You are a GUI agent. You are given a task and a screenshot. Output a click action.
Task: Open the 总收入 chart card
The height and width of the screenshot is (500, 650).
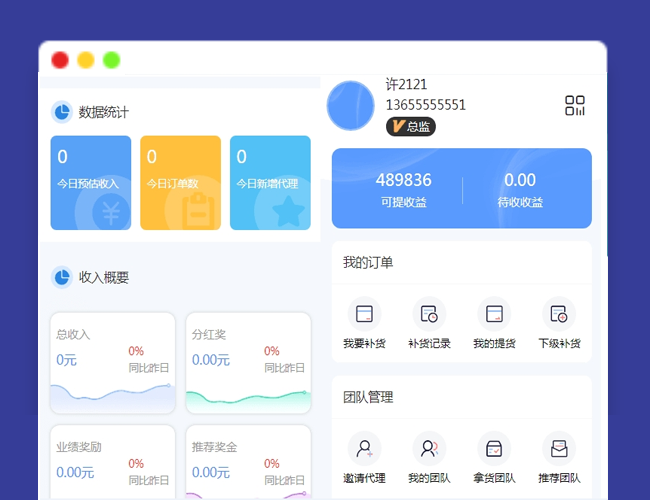(x=113, y=363)
